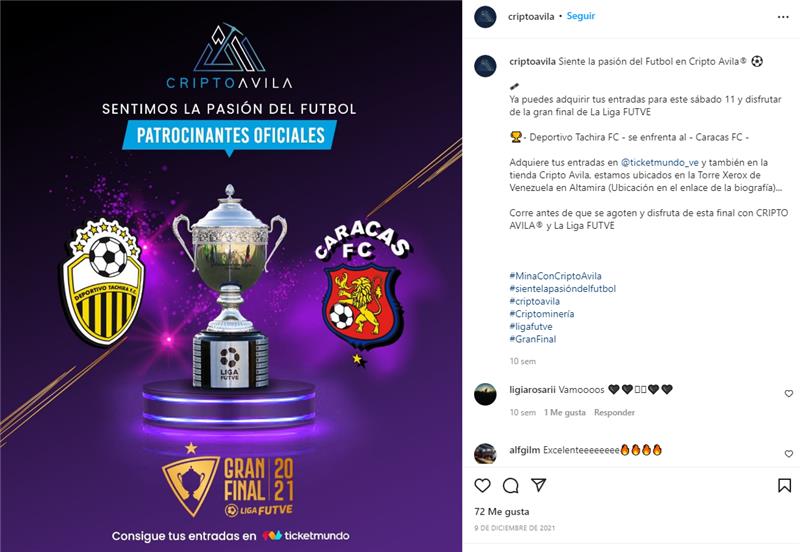
Task: Open hashtag #ligafutve
Action: pos(531,327)
